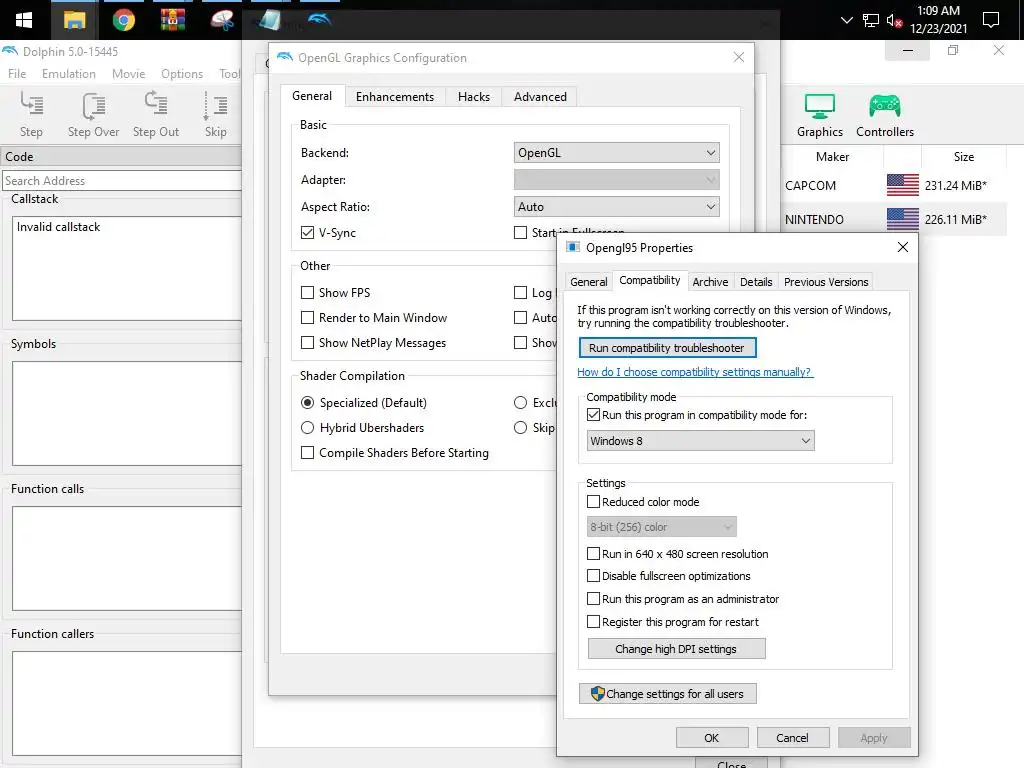1024x768 pixels.
Task: Click the Search Address field
Action: click(122, 180)
